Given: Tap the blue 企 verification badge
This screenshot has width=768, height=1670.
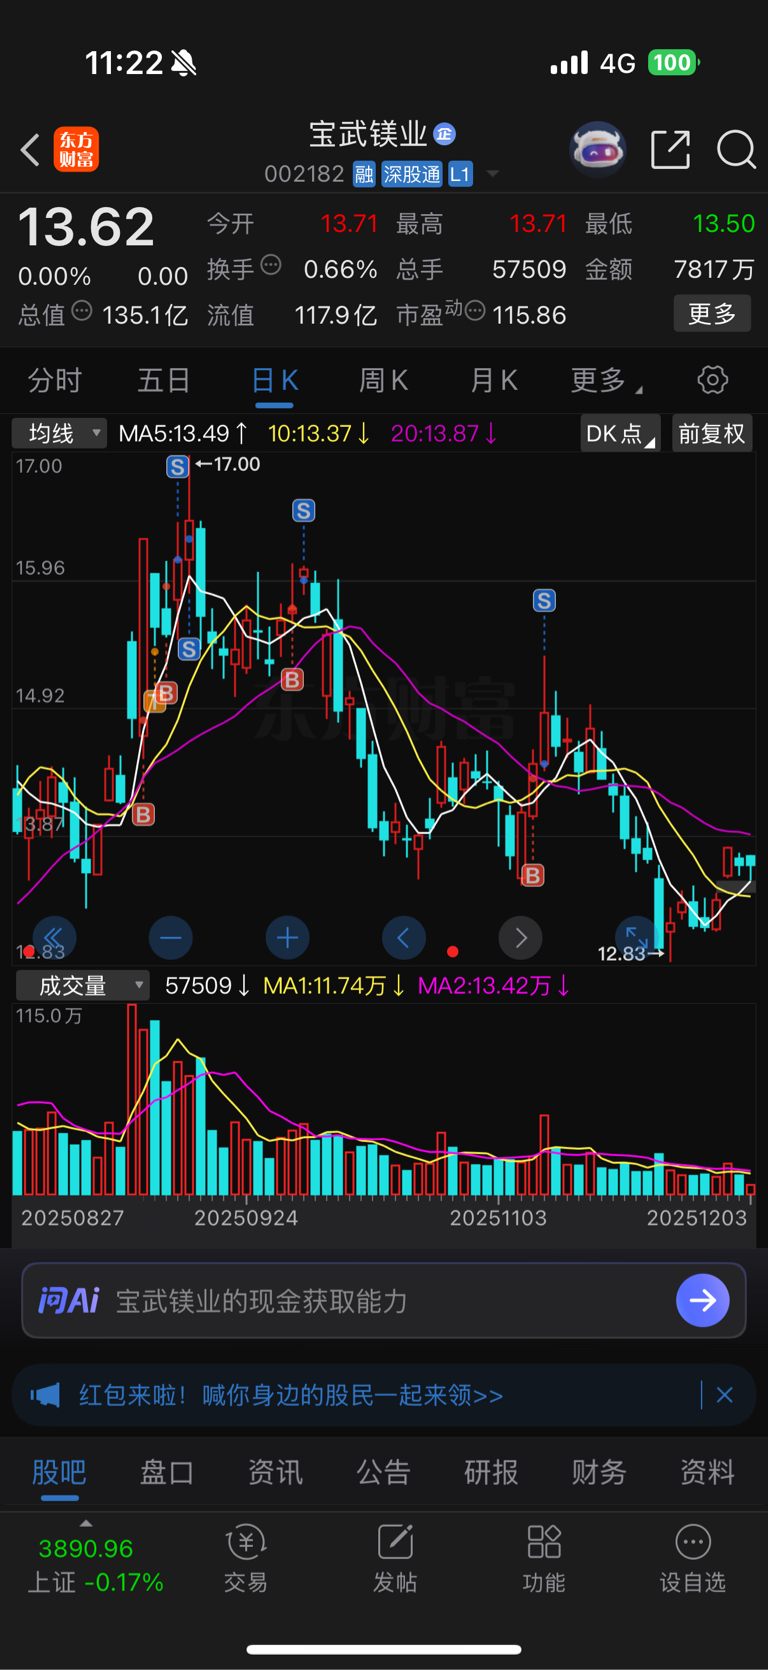Looking at the screenshot, I should [x=445, y=134].
